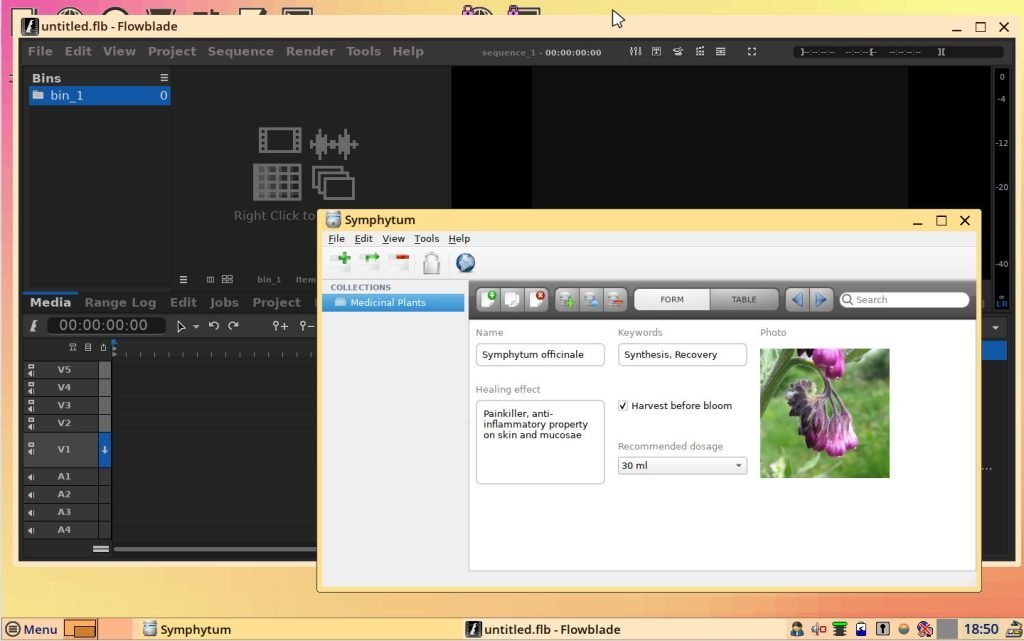Click the grid view icon in the media panel
The height and width of the screenshot is (641, 1024).
227,279
